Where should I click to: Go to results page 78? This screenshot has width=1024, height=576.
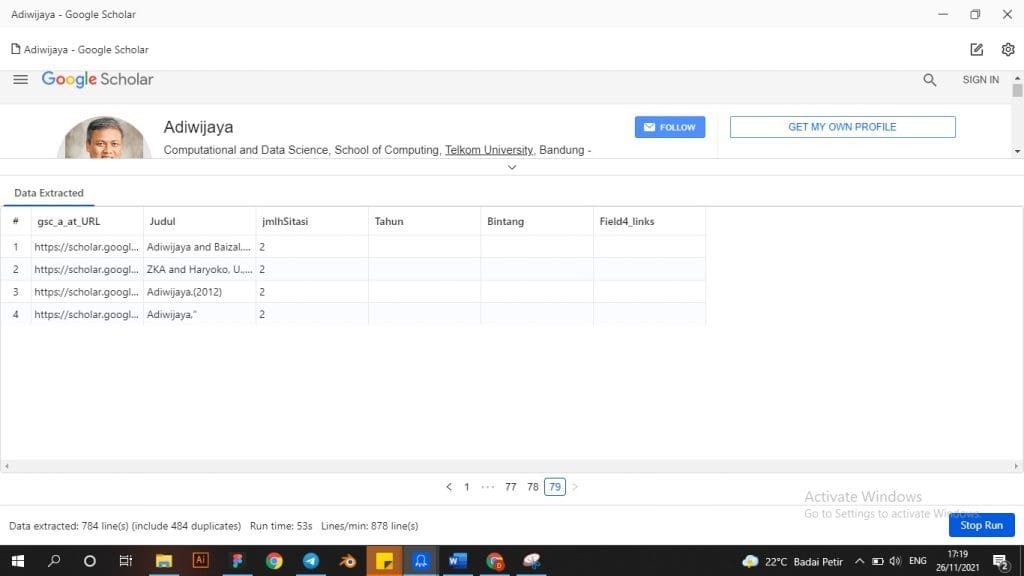click(x=533, y=487)
